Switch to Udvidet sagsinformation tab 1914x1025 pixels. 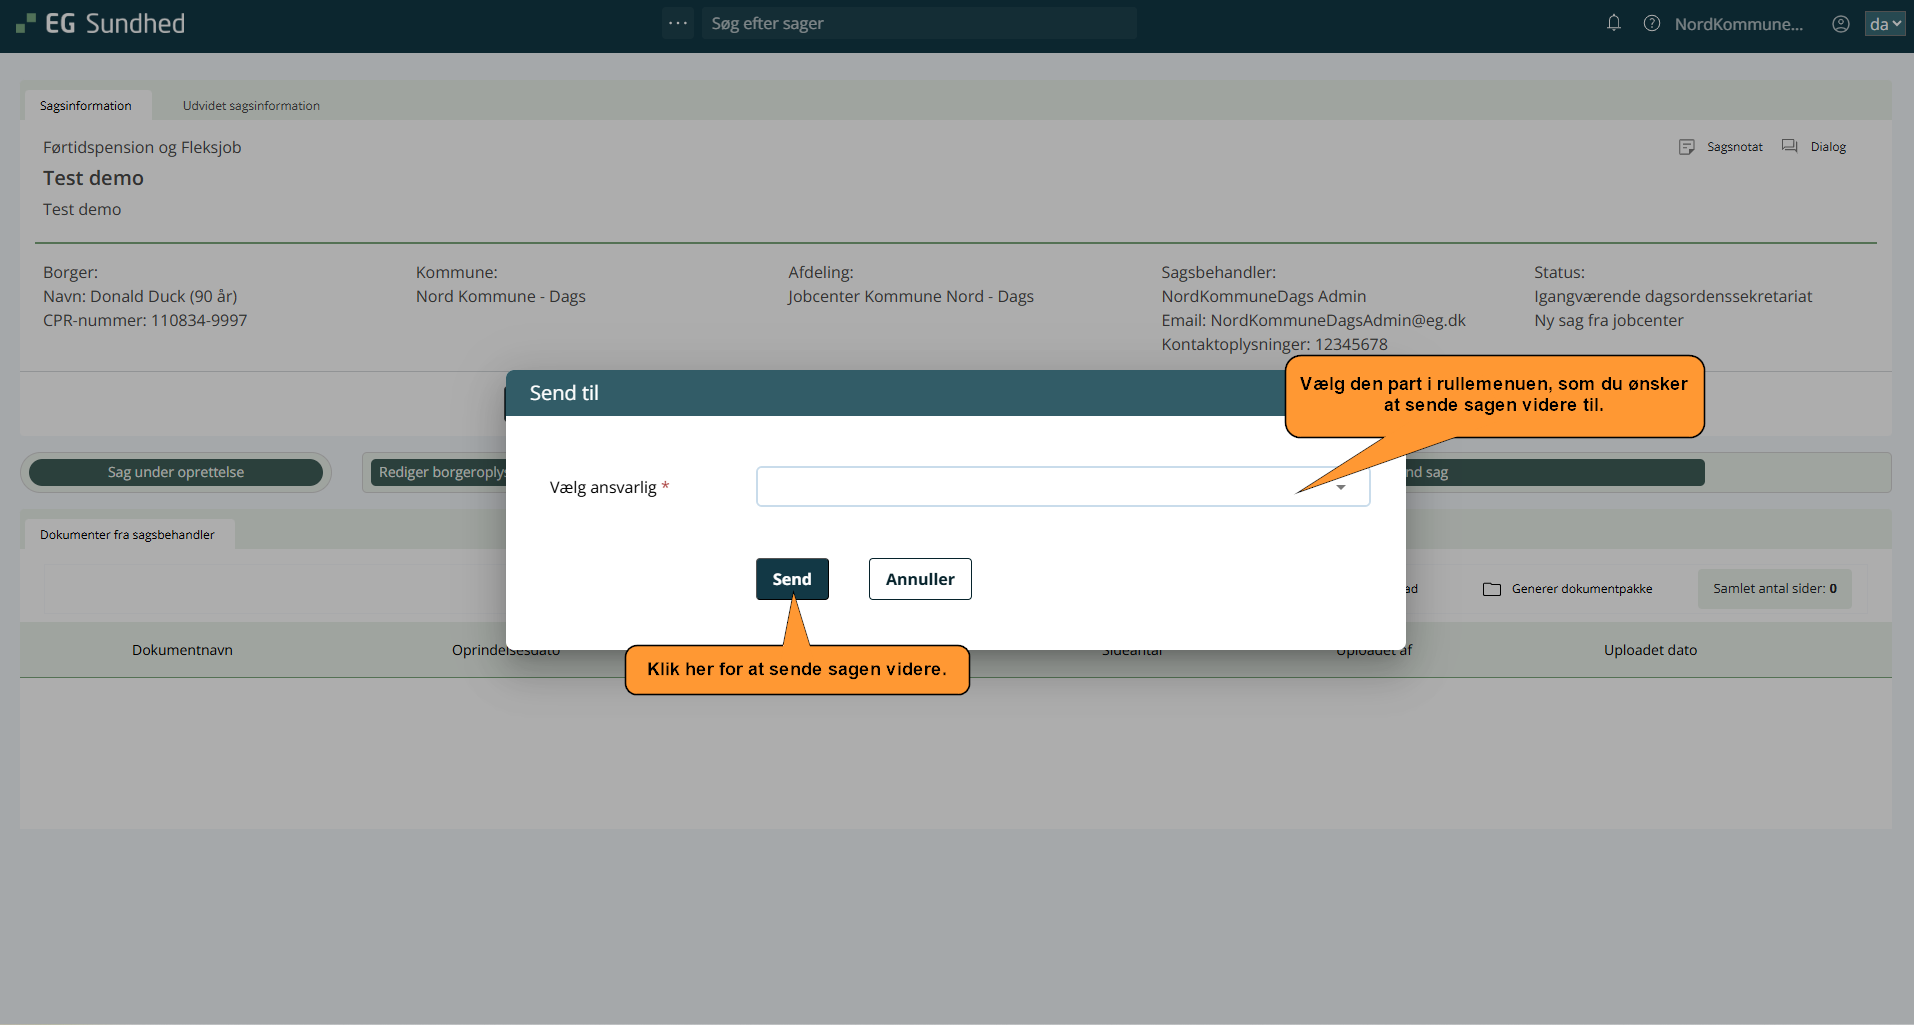tap(251, 106)
